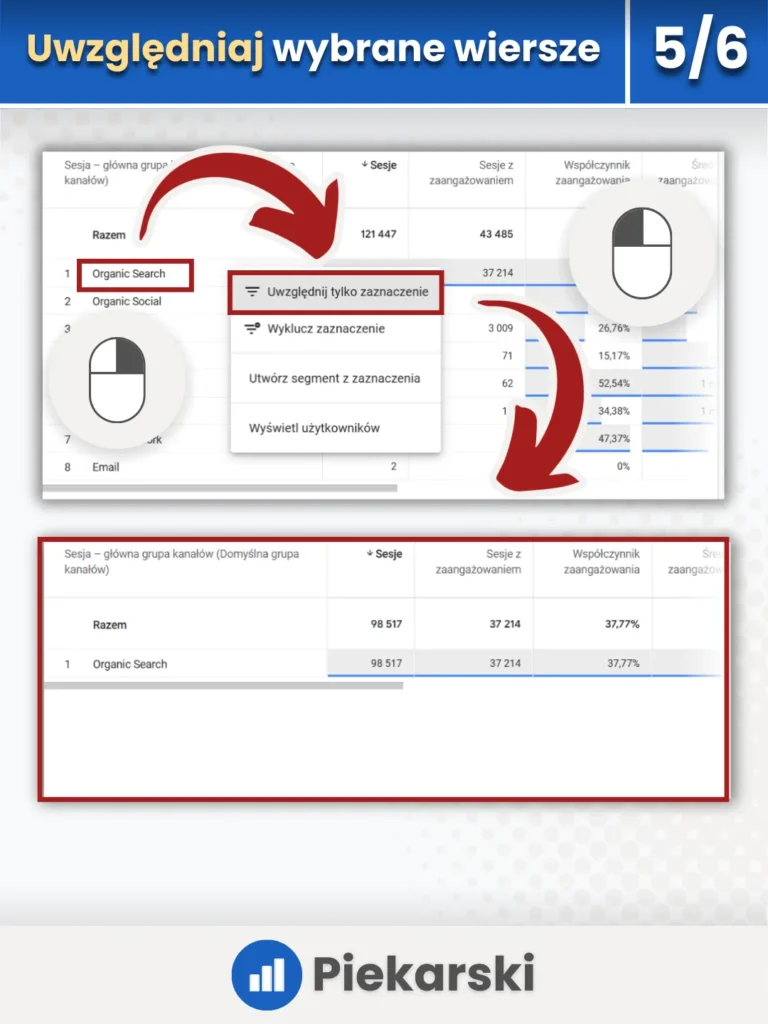Click 98 517 in lower Organic Search row

click(386, 663)
